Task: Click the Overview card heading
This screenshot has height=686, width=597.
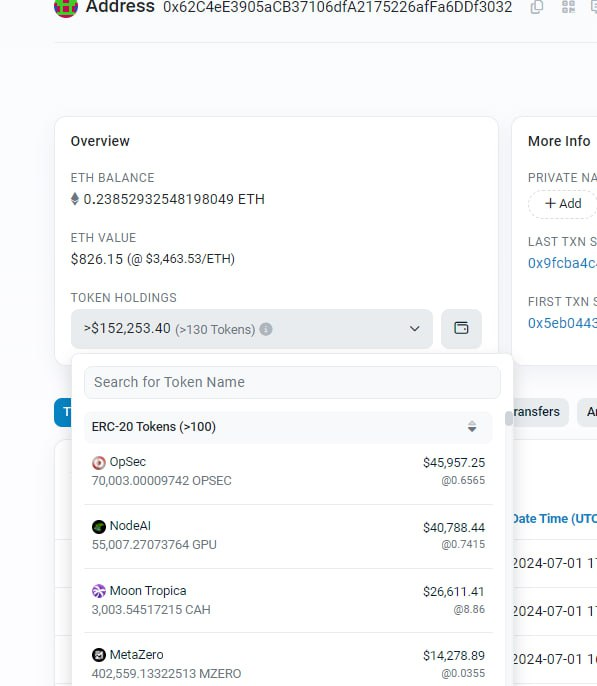Action: (100, 141)
